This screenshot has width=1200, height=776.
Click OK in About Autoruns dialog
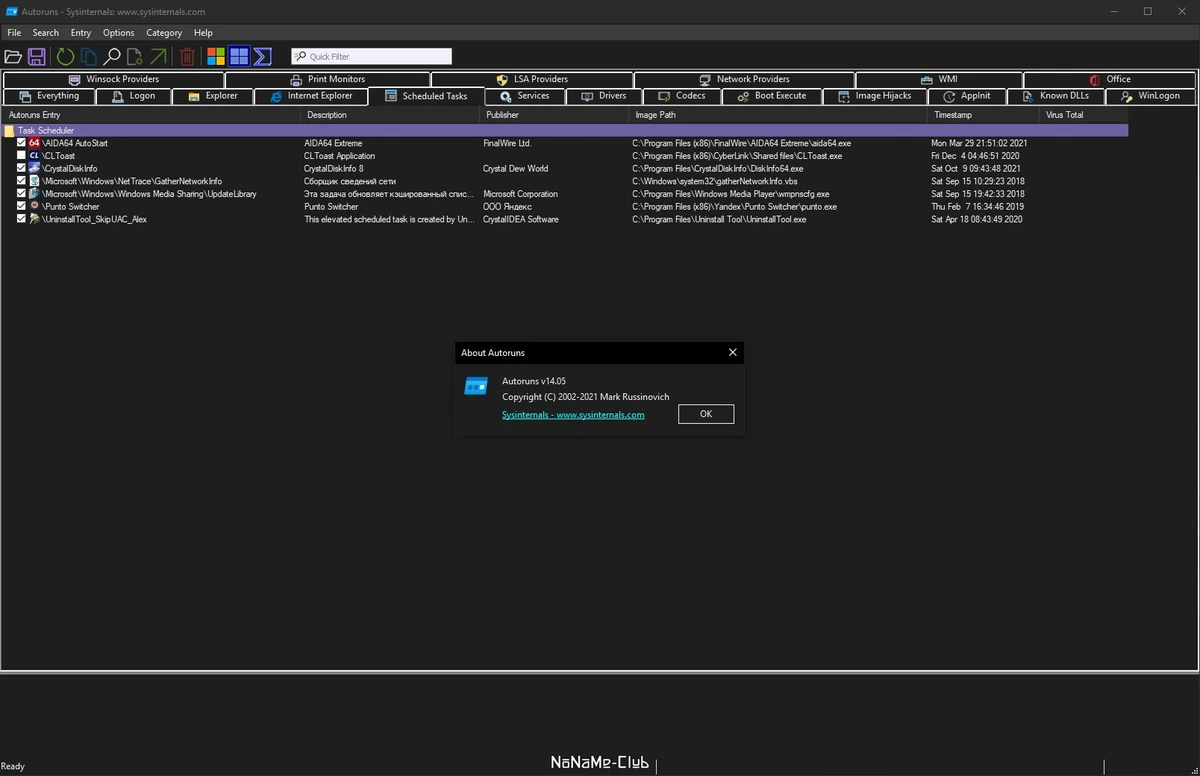[706, 414]
